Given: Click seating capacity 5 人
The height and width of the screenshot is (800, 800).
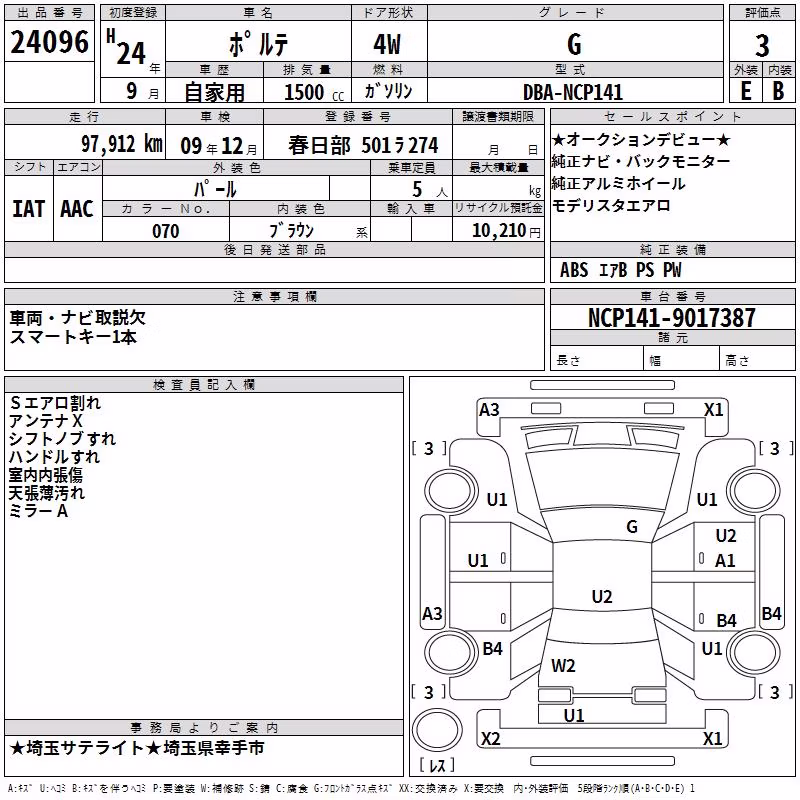Looking at the screenshot, I should 430,190.
